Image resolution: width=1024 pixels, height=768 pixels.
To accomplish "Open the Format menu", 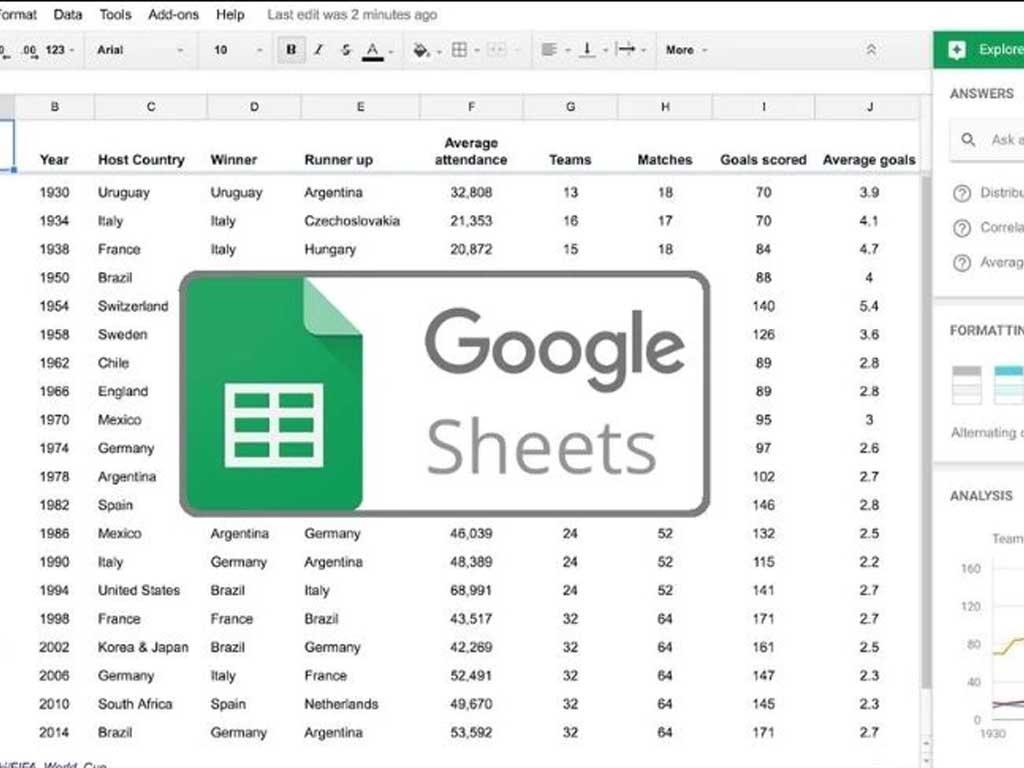I will pyautogui.click(x=18, y=14).
